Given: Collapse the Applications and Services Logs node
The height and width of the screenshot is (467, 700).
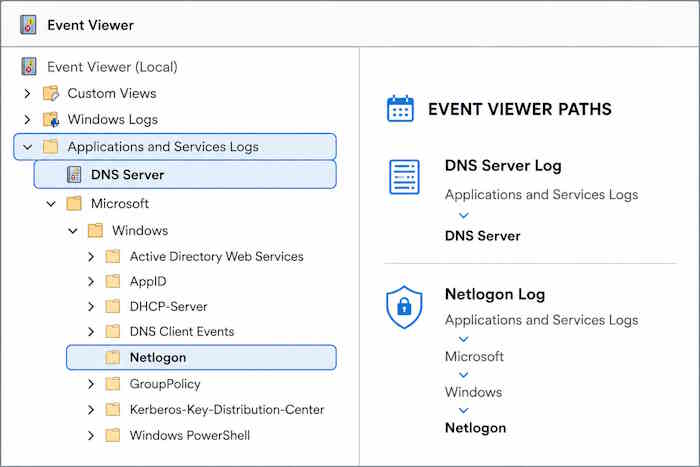Looking at the screenshot, I should tap(28, 146).
